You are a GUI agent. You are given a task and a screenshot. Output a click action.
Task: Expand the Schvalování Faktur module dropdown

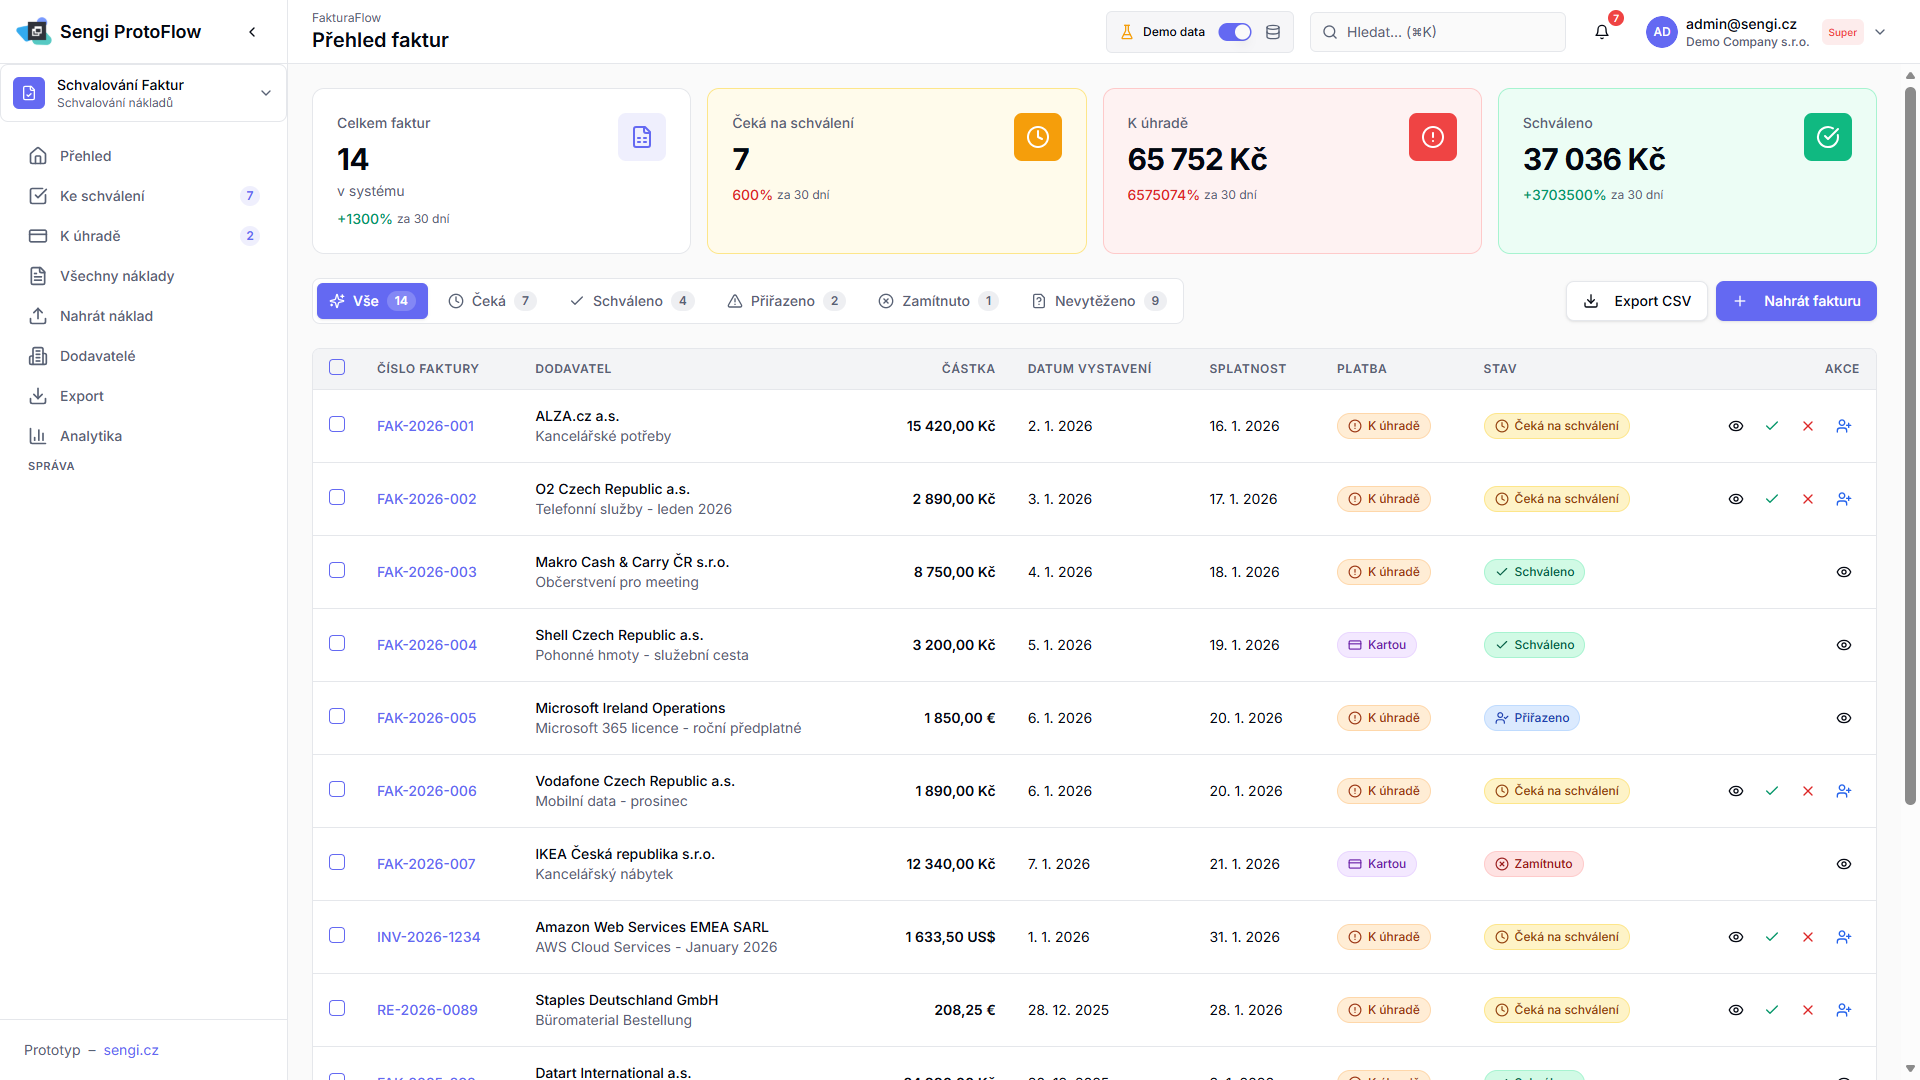pyautogui.click(x=266, y=93)
